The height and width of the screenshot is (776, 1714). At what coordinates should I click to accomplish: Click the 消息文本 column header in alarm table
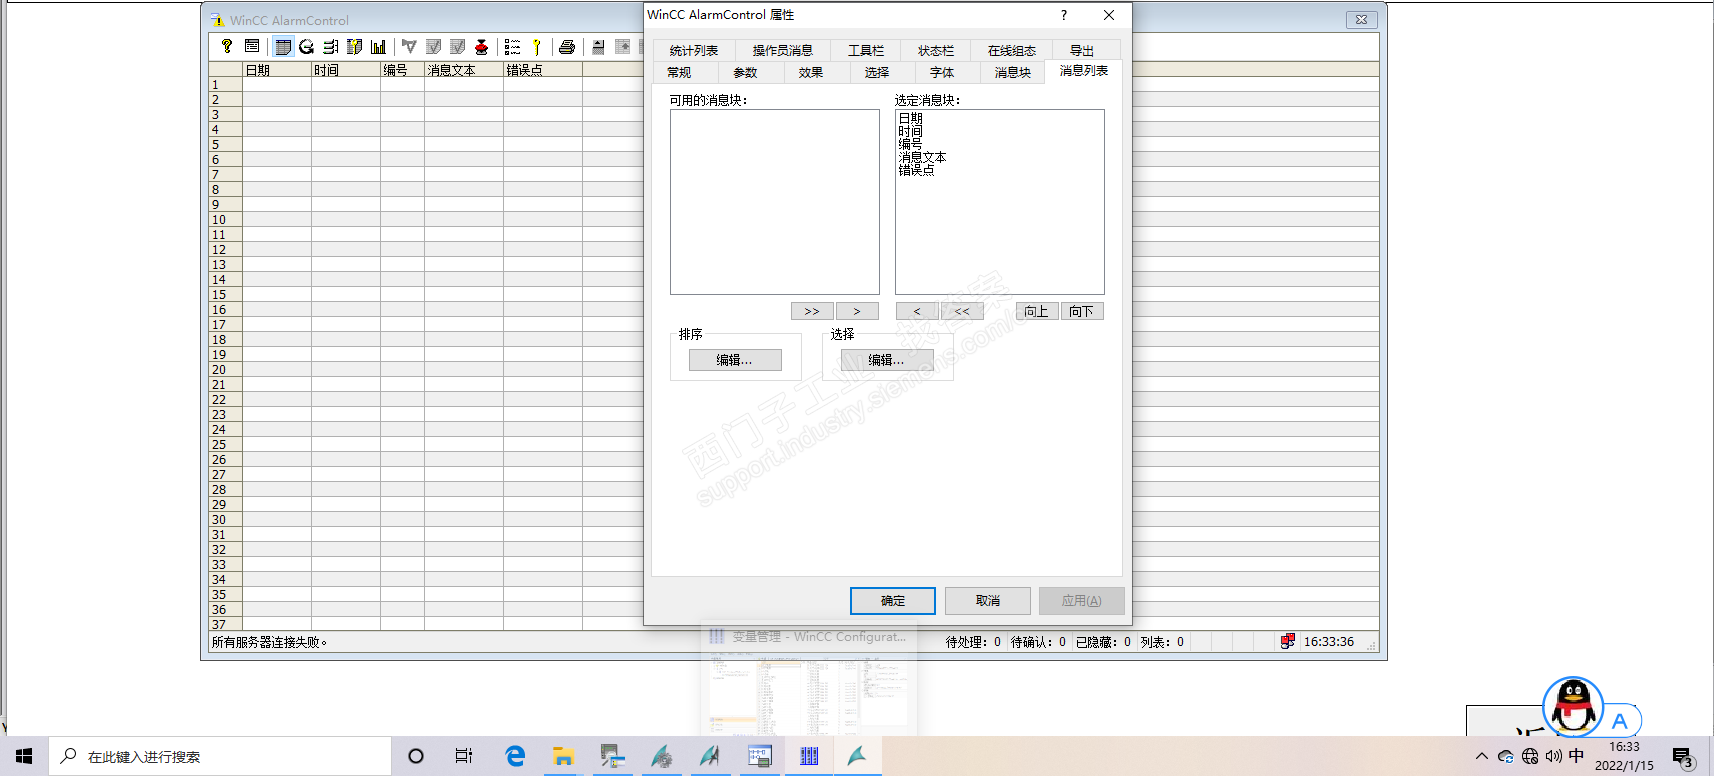(x=464, y=70)
